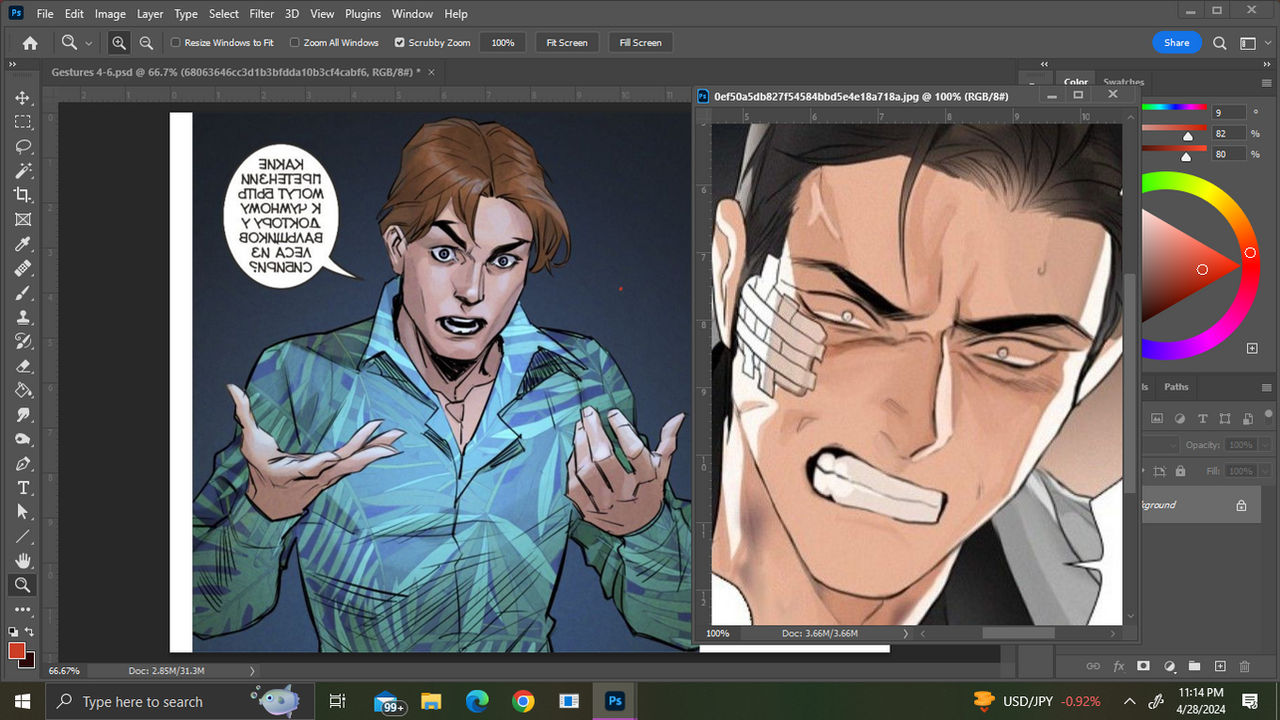Select the Move tool
The height and width of the screenshot is (720, 1280).
point(23,98)
